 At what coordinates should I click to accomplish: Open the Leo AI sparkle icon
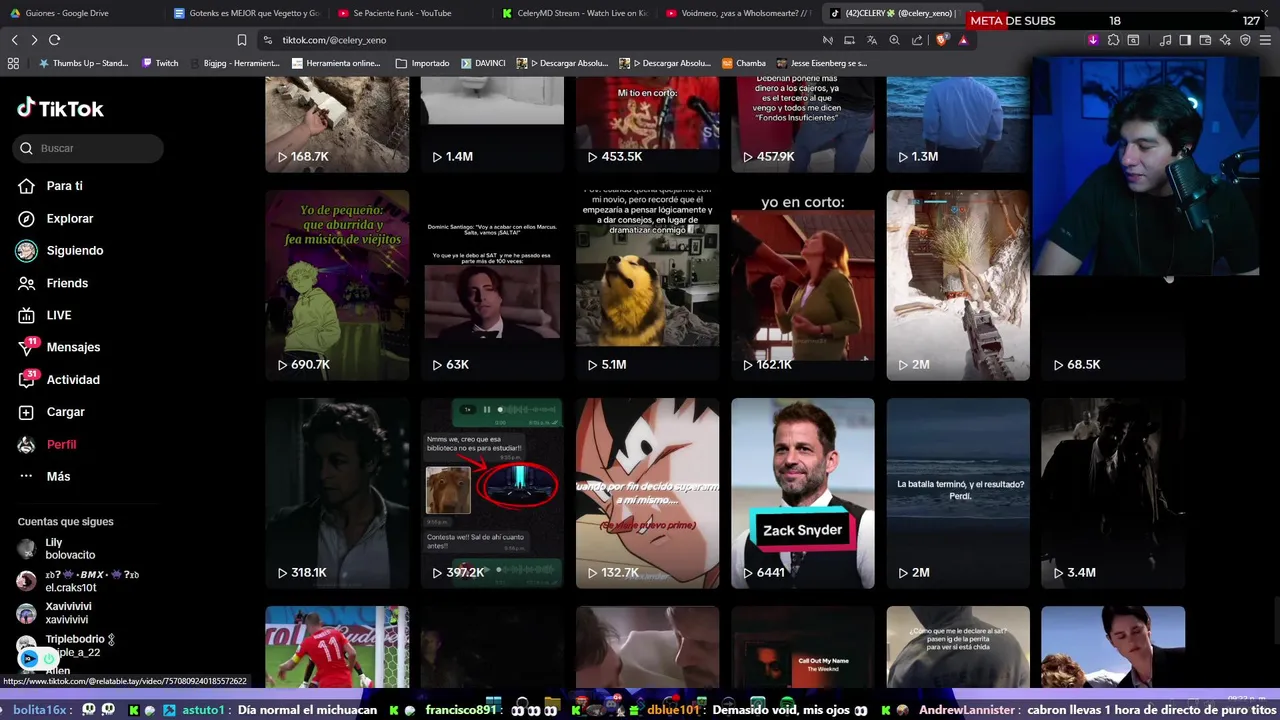[x=1225, y=40]
